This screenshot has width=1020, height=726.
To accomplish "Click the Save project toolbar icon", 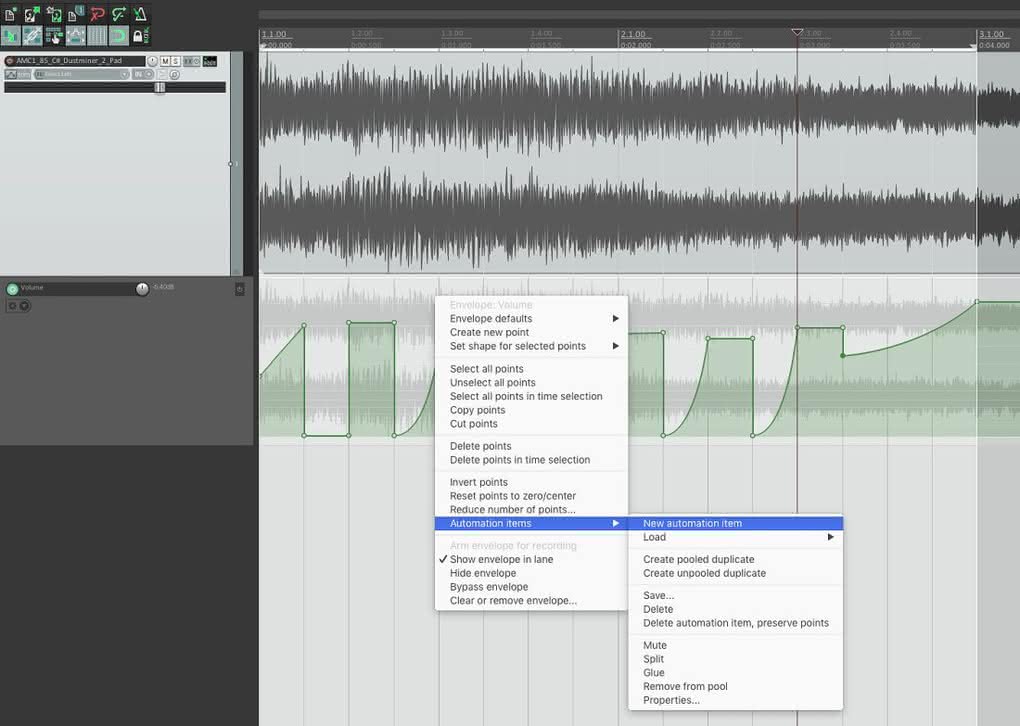I will [x=53, y=14].
